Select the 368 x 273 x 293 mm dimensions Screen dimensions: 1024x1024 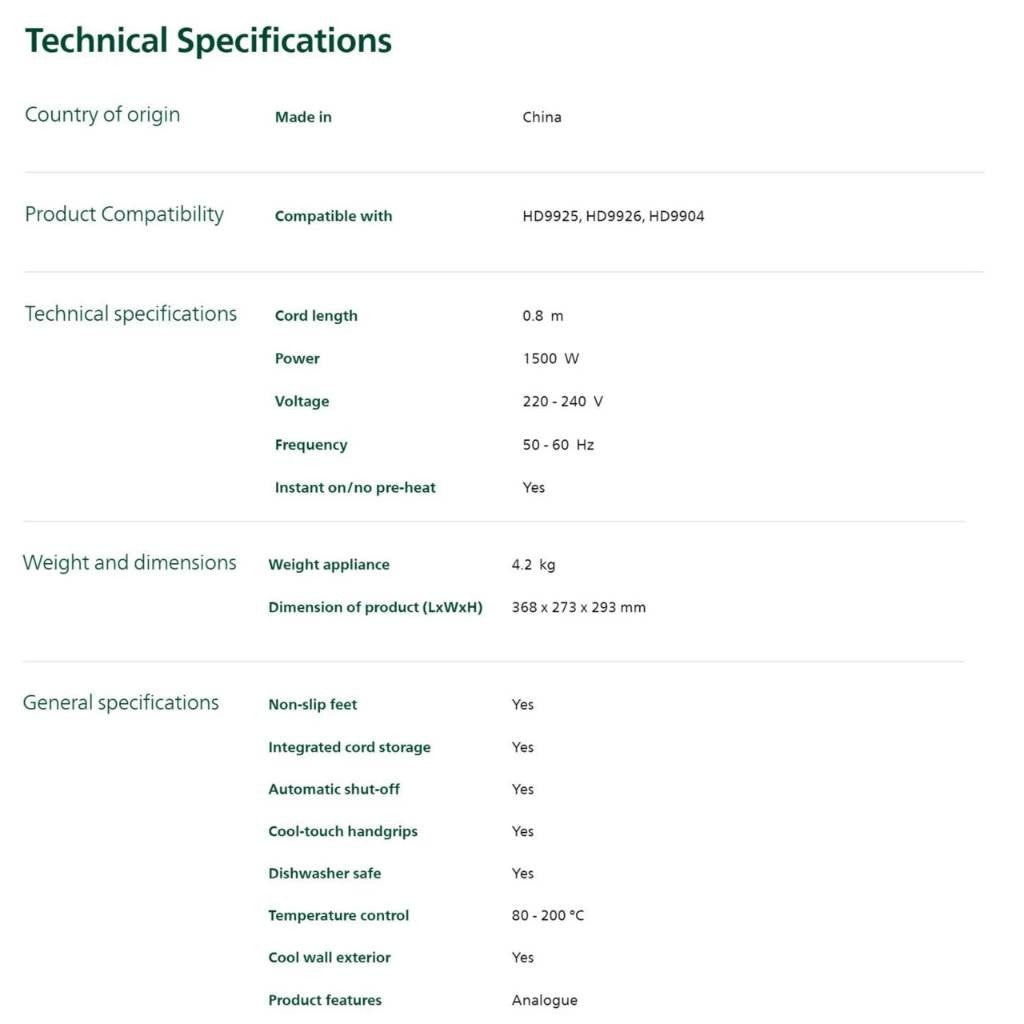coord(578,607)
